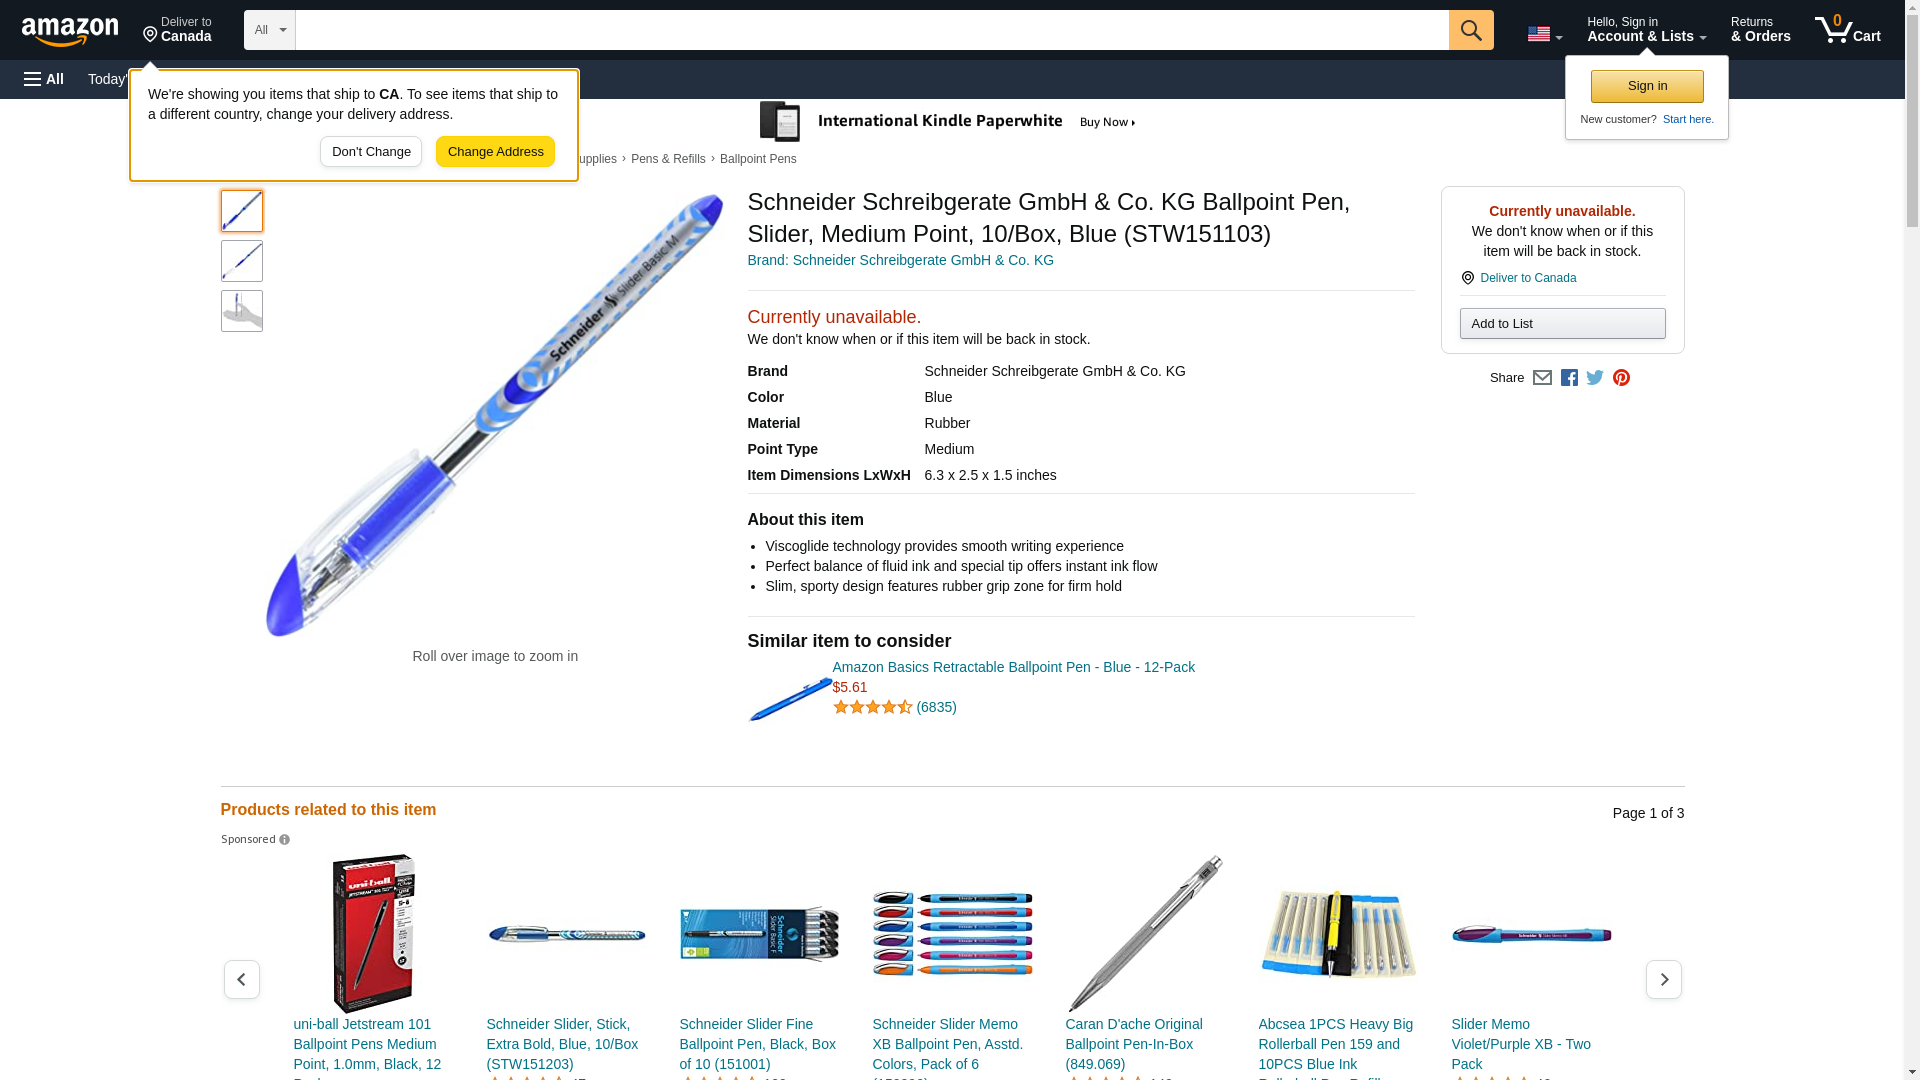
Task: Open Ballpoint Pens breadcrumb category
Action: (x=758, y=159)
